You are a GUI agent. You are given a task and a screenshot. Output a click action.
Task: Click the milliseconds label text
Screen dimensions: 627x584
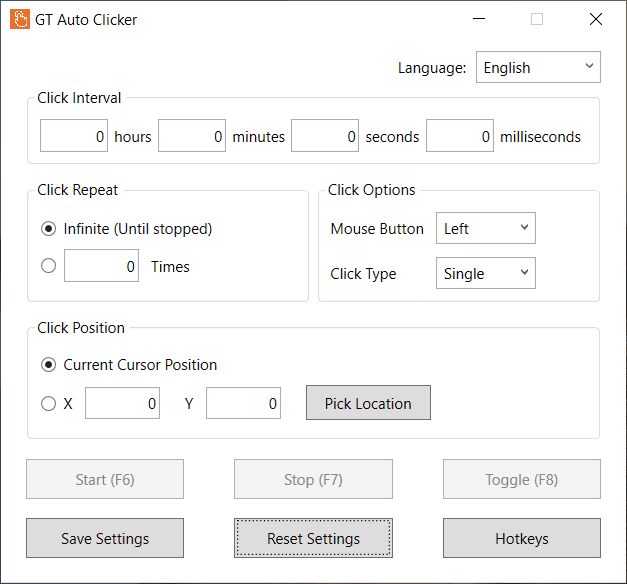point(540,137)
